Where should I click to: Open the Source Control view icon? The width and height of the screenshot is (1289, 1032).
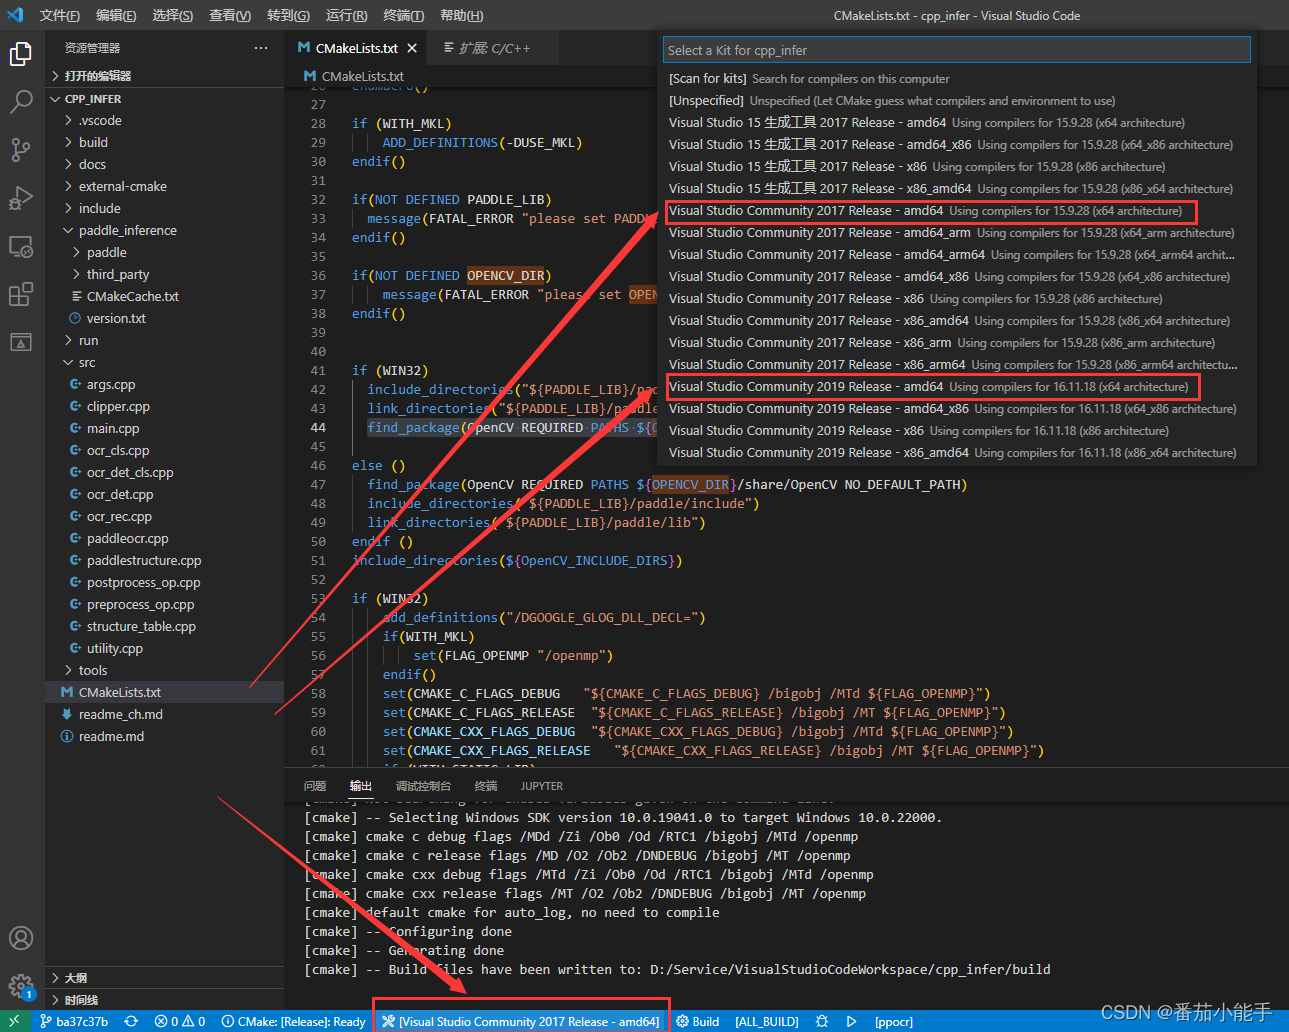point(21,150)
